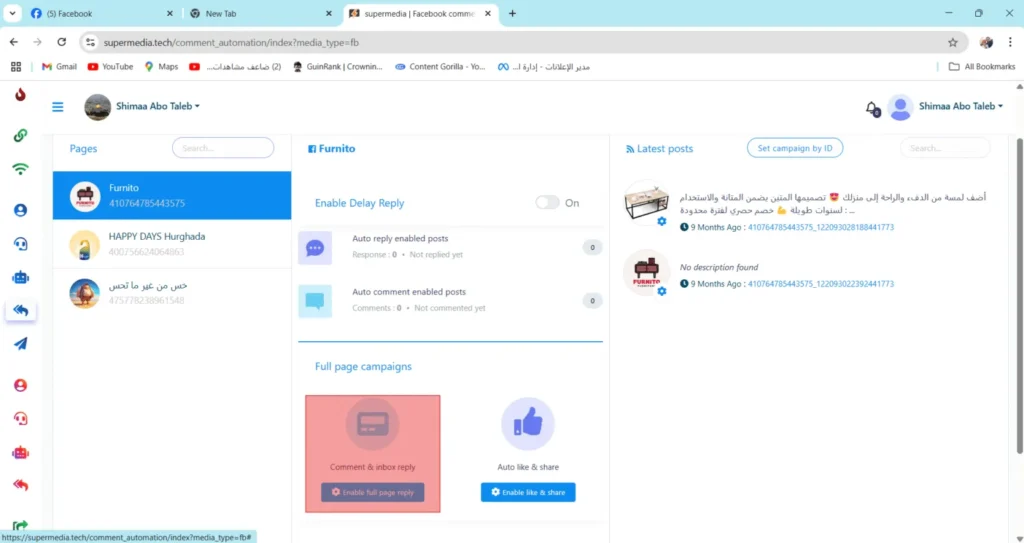This screenshot has width=1024, height=543.
Task: Select the blue reply arrows sidebar icon
Action: tap(21, 310)
